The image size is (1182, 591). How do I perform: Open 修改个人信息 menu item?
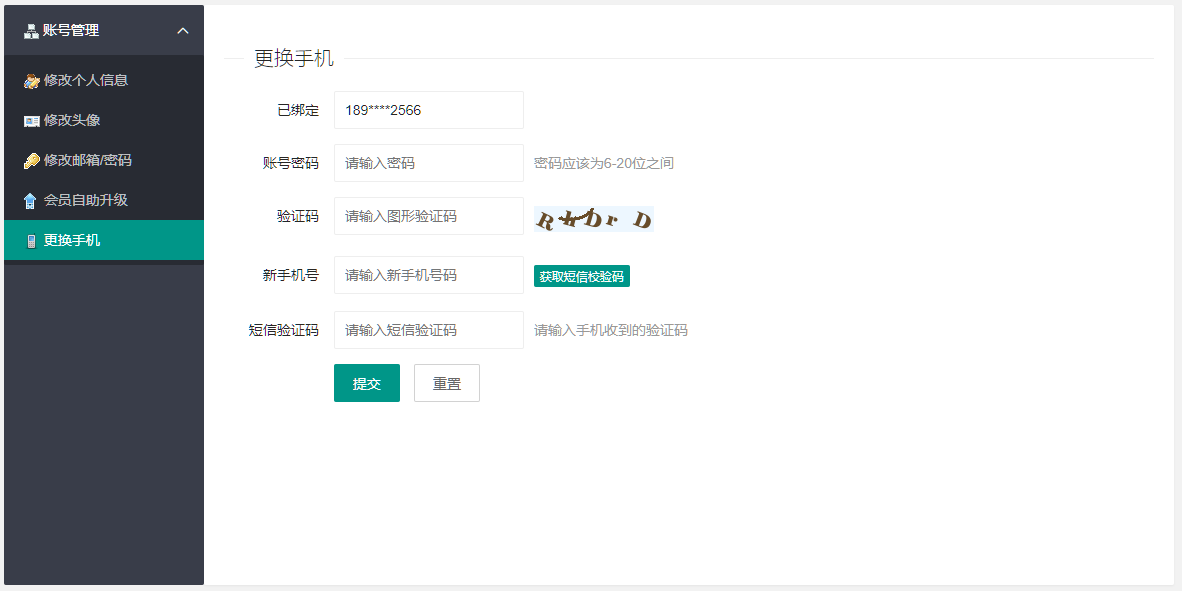tap(104, 80)
